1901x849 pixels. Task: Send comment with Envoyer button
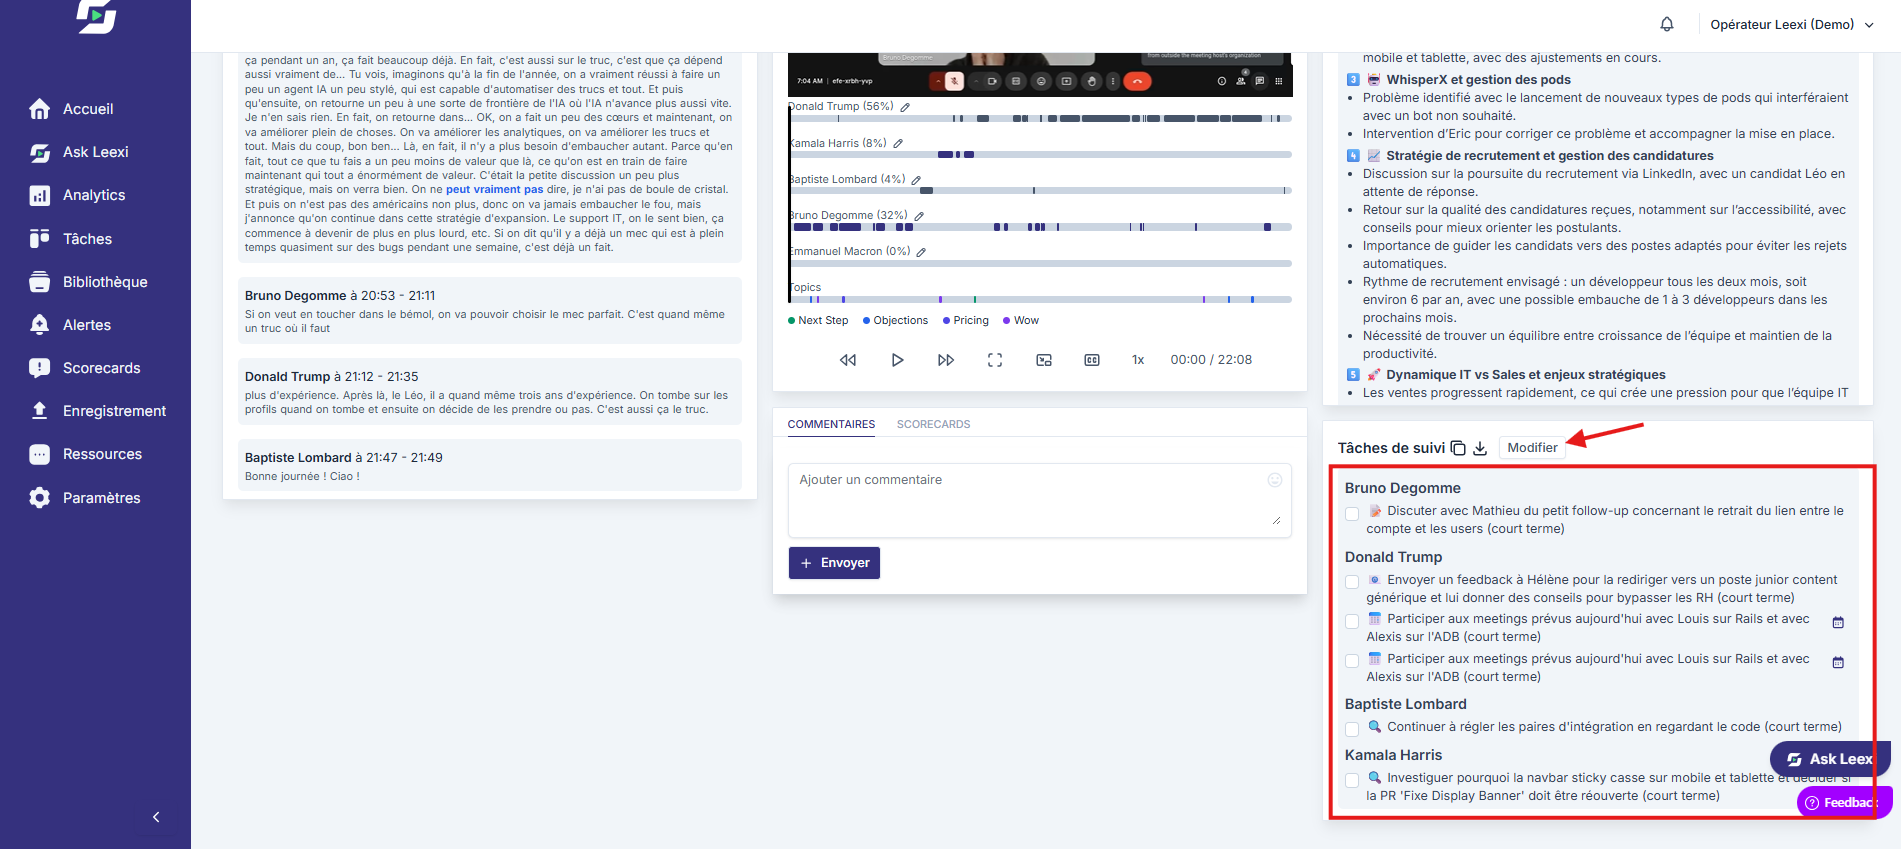click(x=834, y=563)
